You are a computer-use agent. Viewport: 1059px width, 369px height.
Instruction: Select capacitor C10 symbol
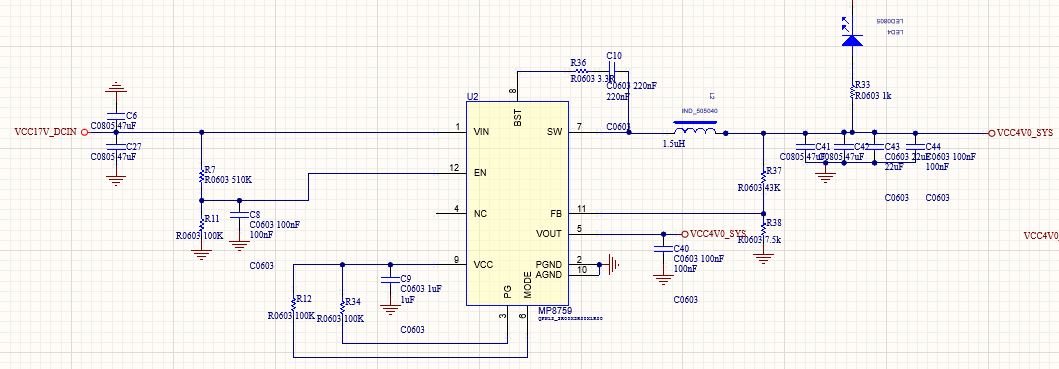[612, 71]
